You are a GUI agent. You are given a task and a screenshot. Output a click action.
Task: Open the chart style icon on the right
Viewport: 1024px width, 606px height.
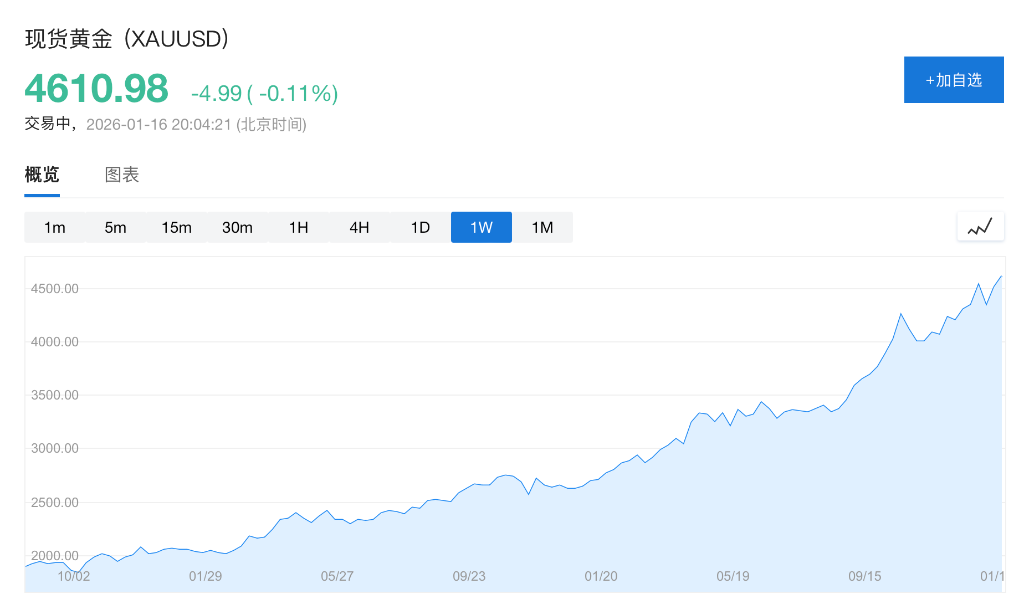pyautogui.click(x=980, y=226)
